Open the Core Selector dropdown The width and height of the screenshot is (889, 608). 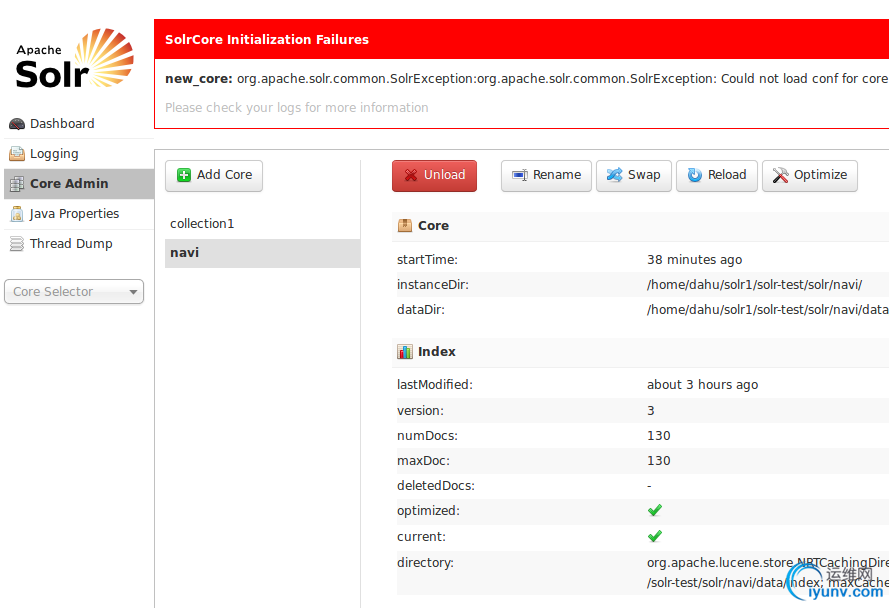pyautogui.click(x=74, y=292)
